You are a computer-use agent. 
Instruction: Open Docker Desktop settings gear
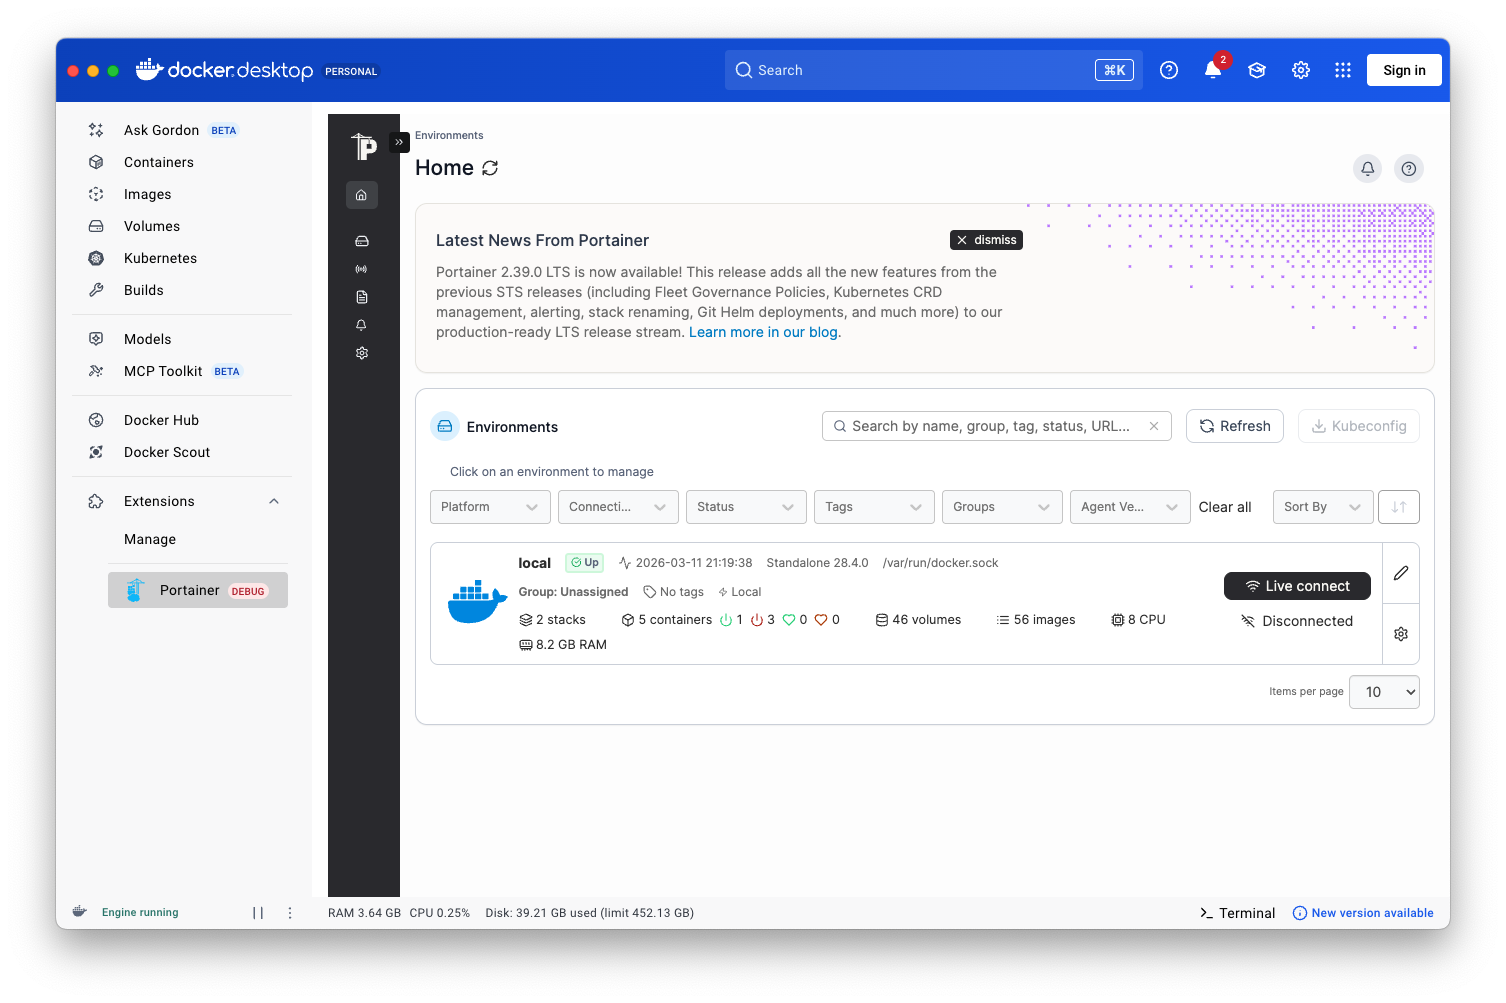(x=1301, y=70)
